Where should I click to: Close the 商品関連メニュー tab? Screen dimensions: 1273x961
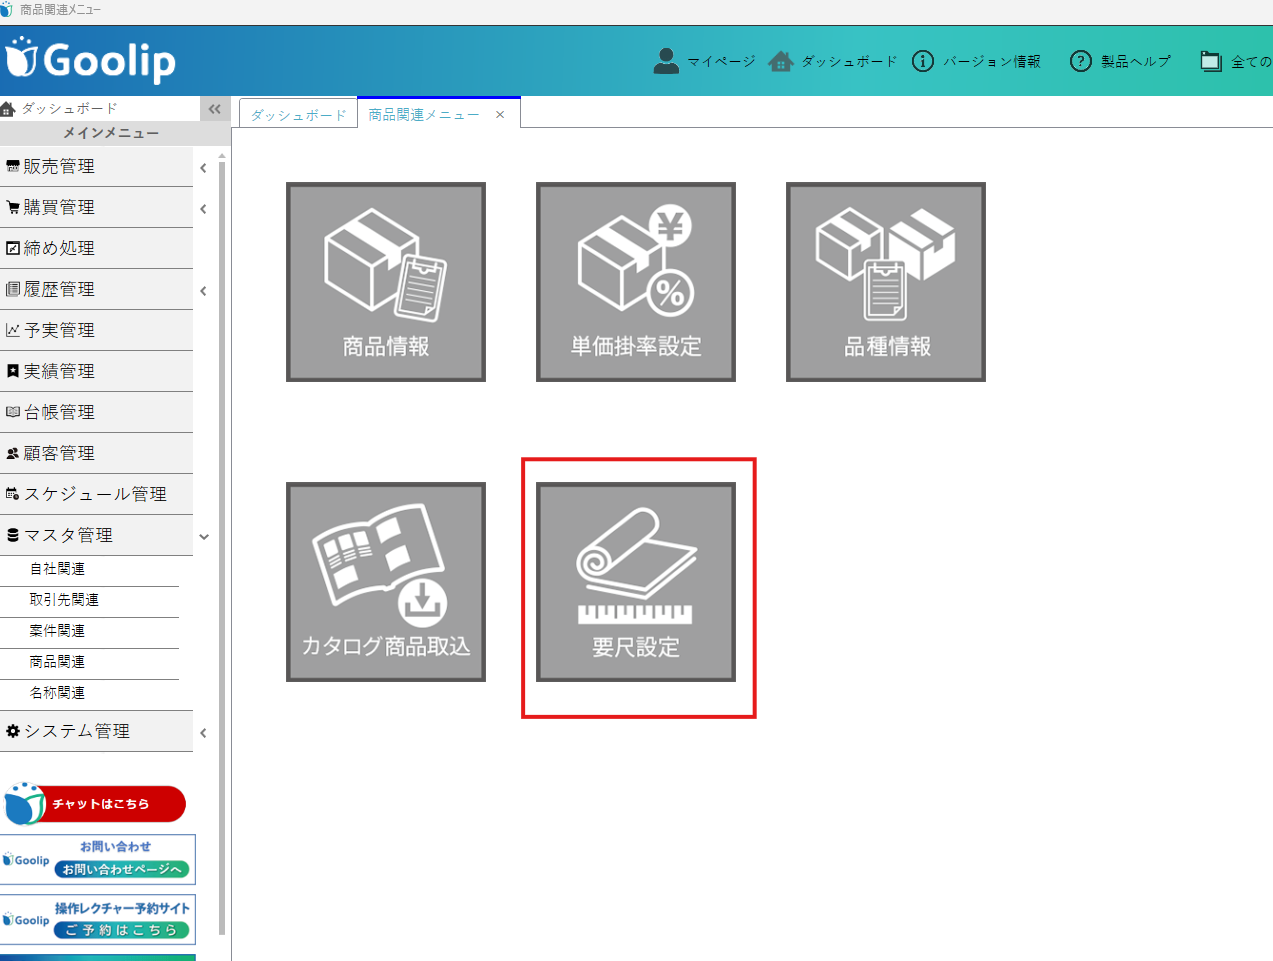point(500,115)
